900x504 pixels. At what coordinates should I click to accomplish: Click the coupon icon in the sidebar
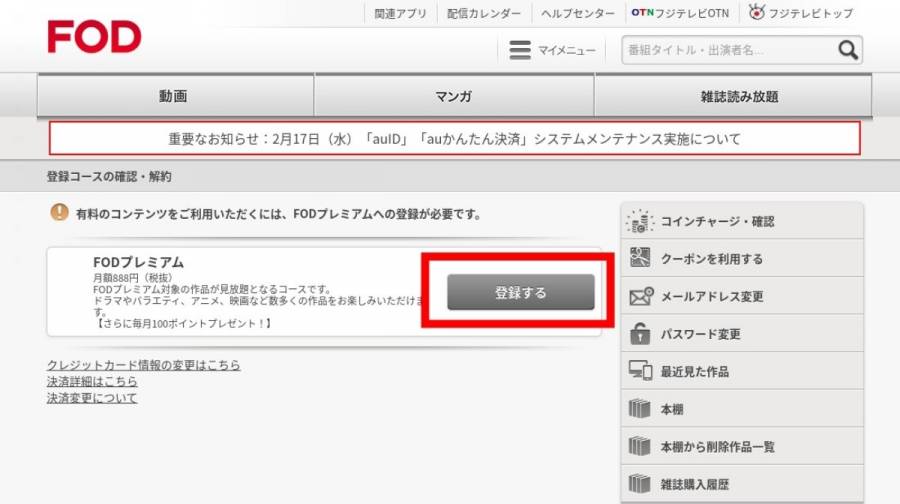[639, 258]
